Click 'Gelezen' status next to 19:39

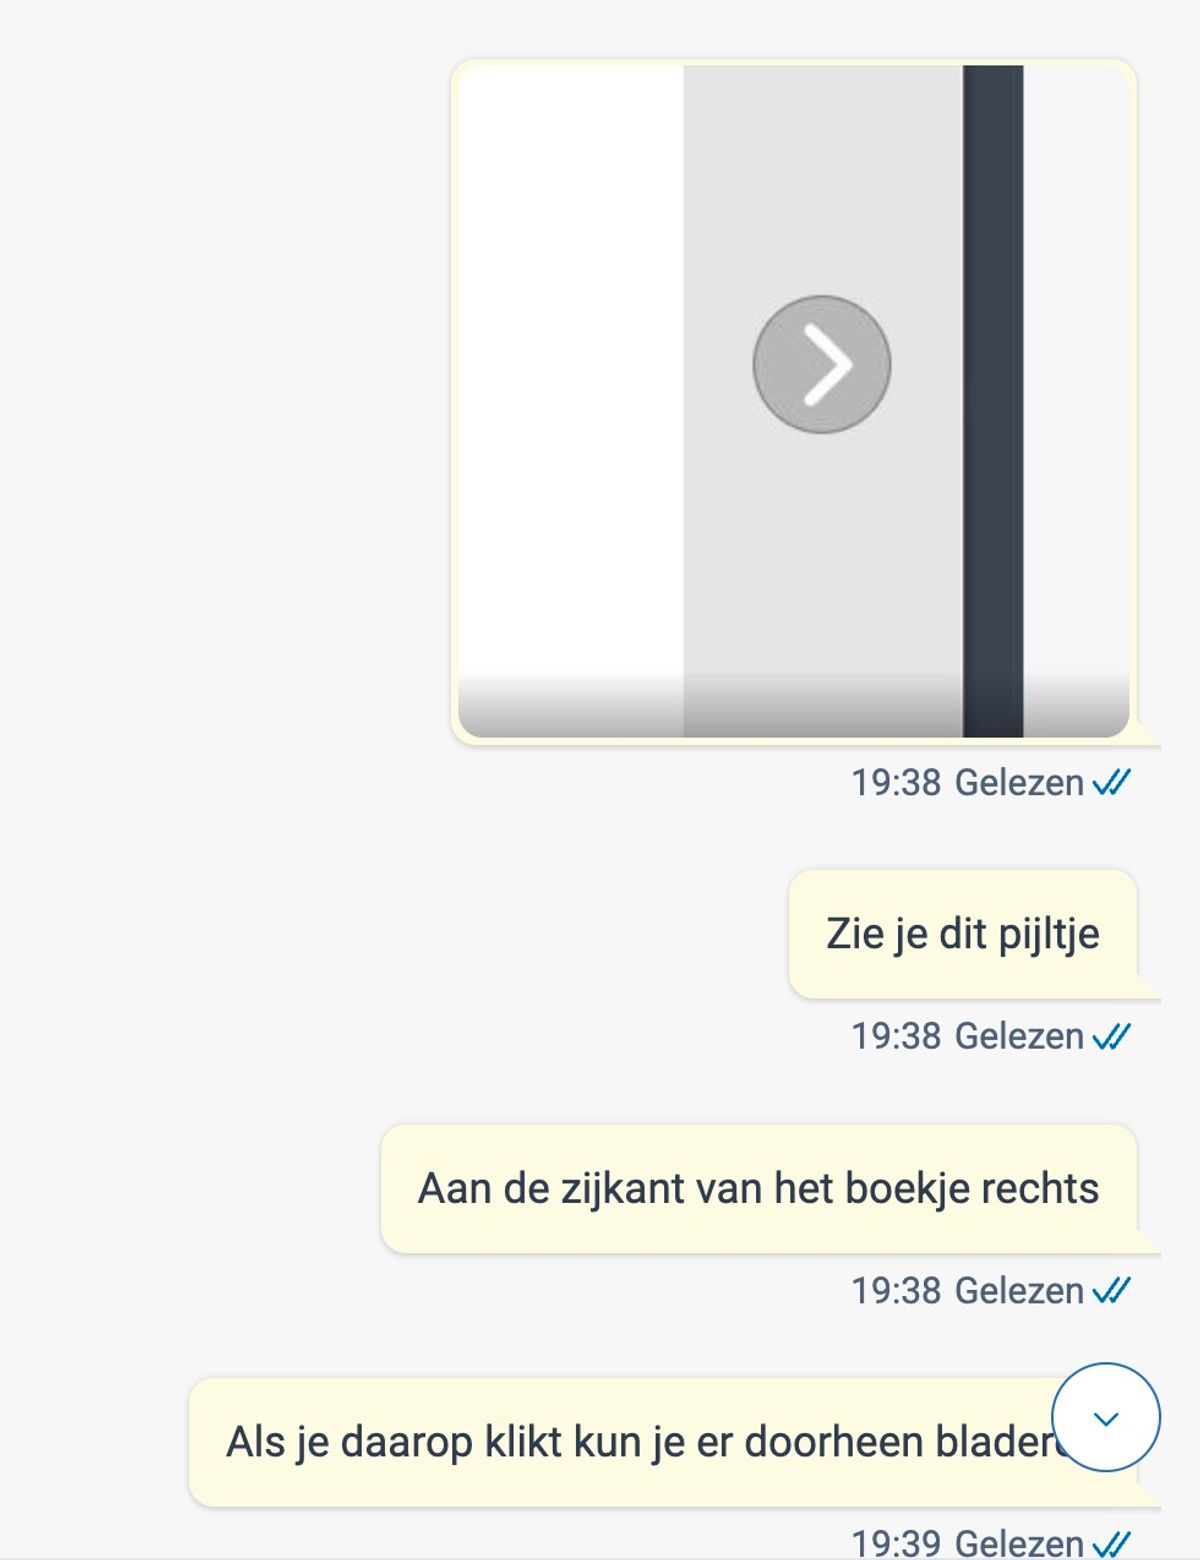tap(1019, 1543)
